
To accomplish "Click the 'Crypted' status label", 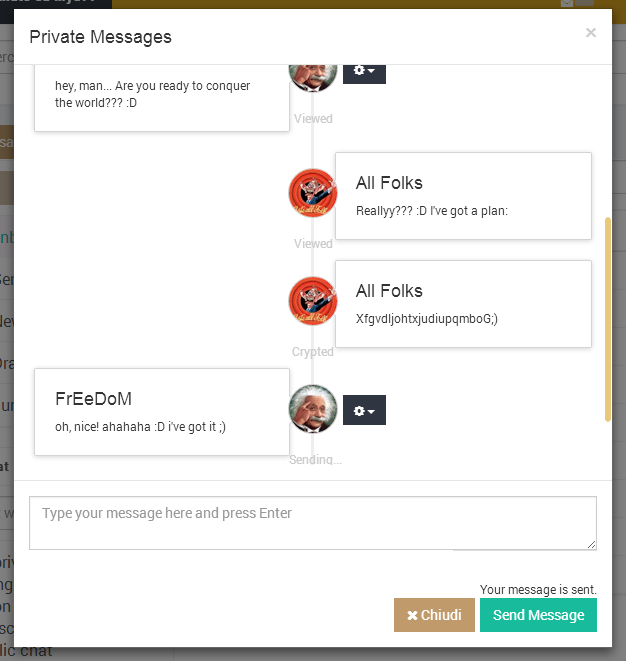I will [x=313, y=352].
